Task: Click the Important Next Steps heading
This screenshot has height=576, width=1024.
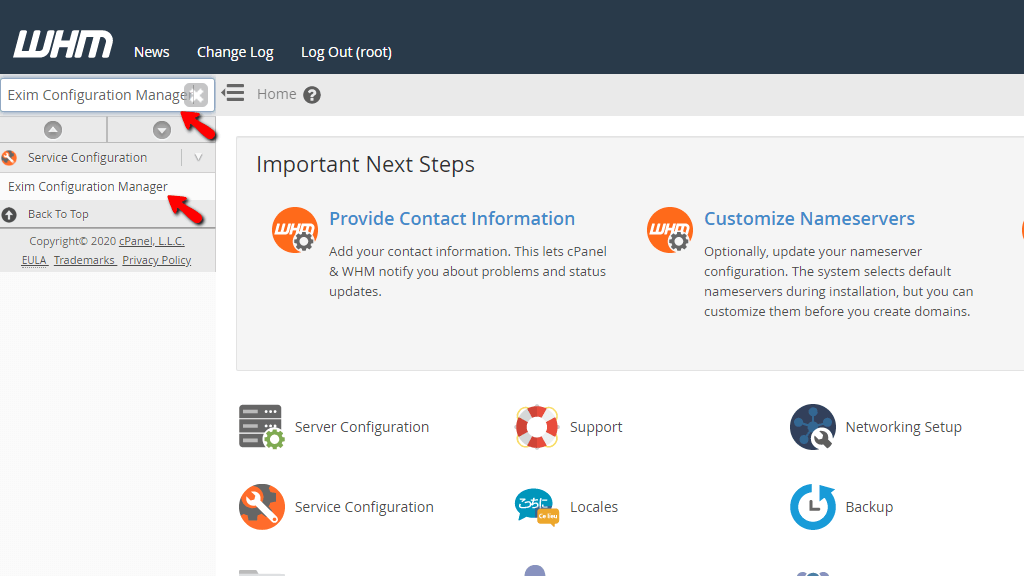Action: [365, 165]
